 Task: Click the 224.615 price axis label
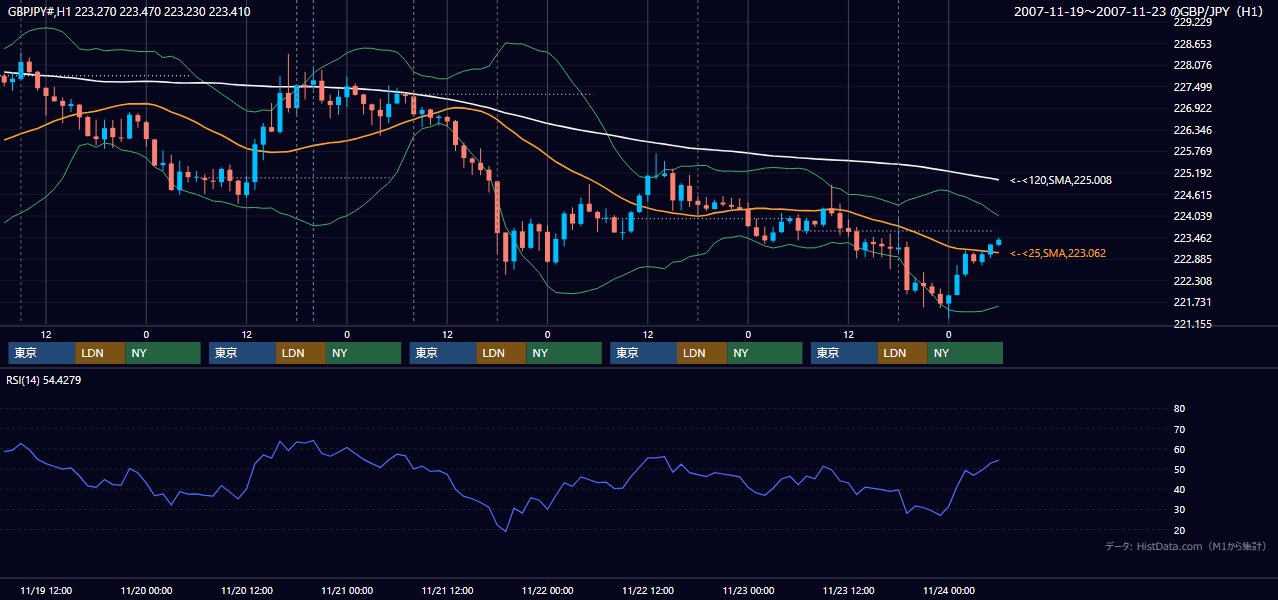[1193, 195]
